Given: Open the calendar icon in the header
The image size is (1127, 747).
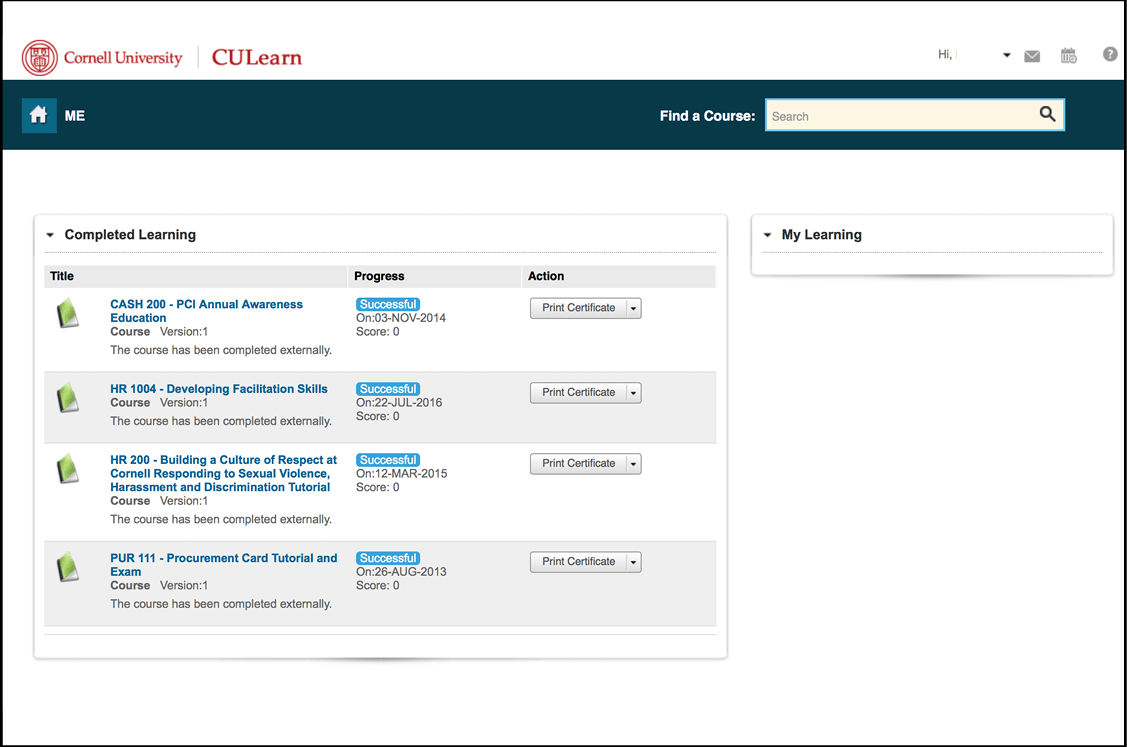Looking at the screenshot, I should [x=1068, y=55].
